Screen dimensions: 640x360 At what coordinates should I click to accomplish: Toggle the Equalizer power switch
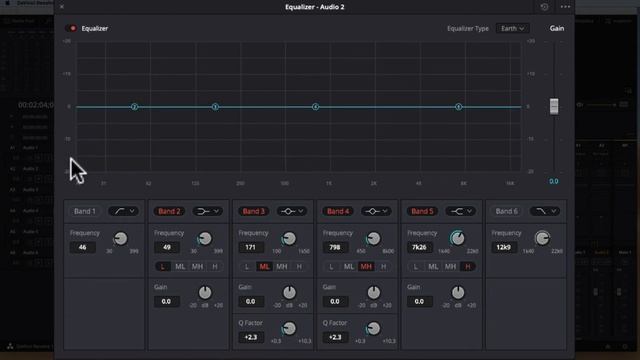pyautogui.click(x=71, y=28)
